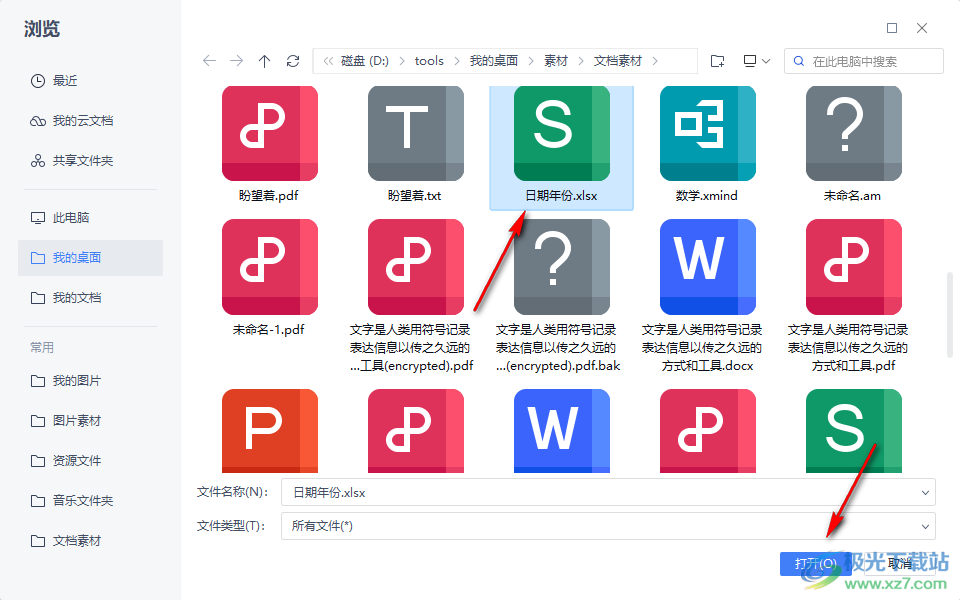Select the PDF ending in 工具(encrypted).pdf
960x600 pixels.
[x=416, y=267]
